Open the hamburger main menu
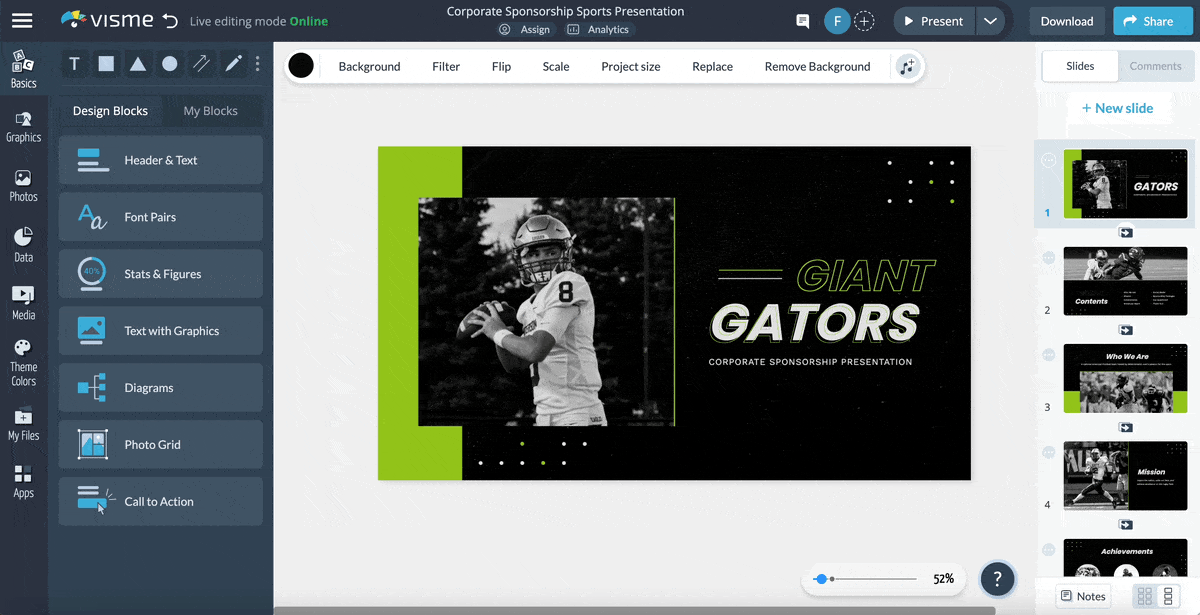This screenshot has height=615, width=1200. click(x=22, y=20)
